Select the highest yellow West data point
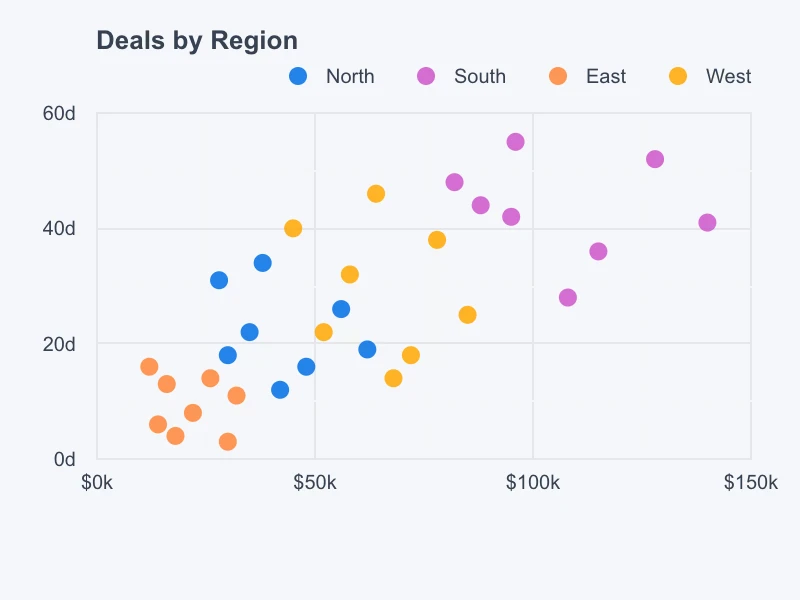The width and height of the screenshot is (800, 600). pos(376,193)
